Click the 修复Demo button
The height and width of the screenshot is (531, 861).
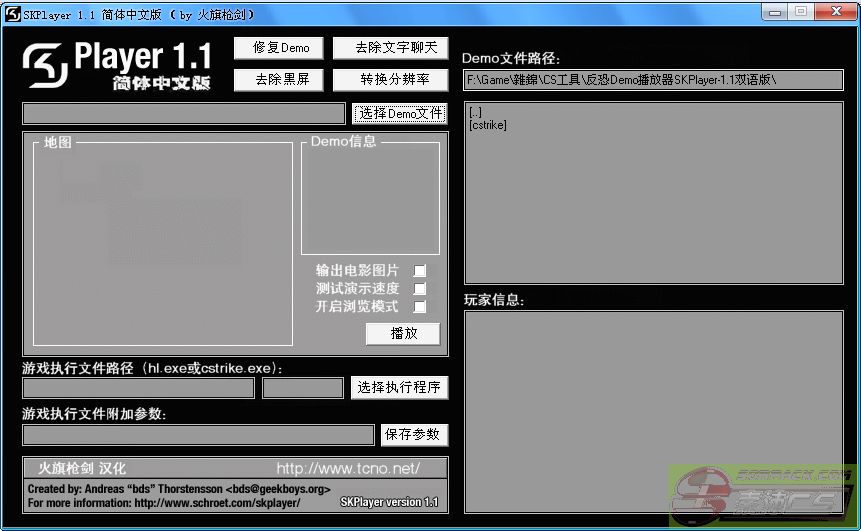tap(281, 48)
